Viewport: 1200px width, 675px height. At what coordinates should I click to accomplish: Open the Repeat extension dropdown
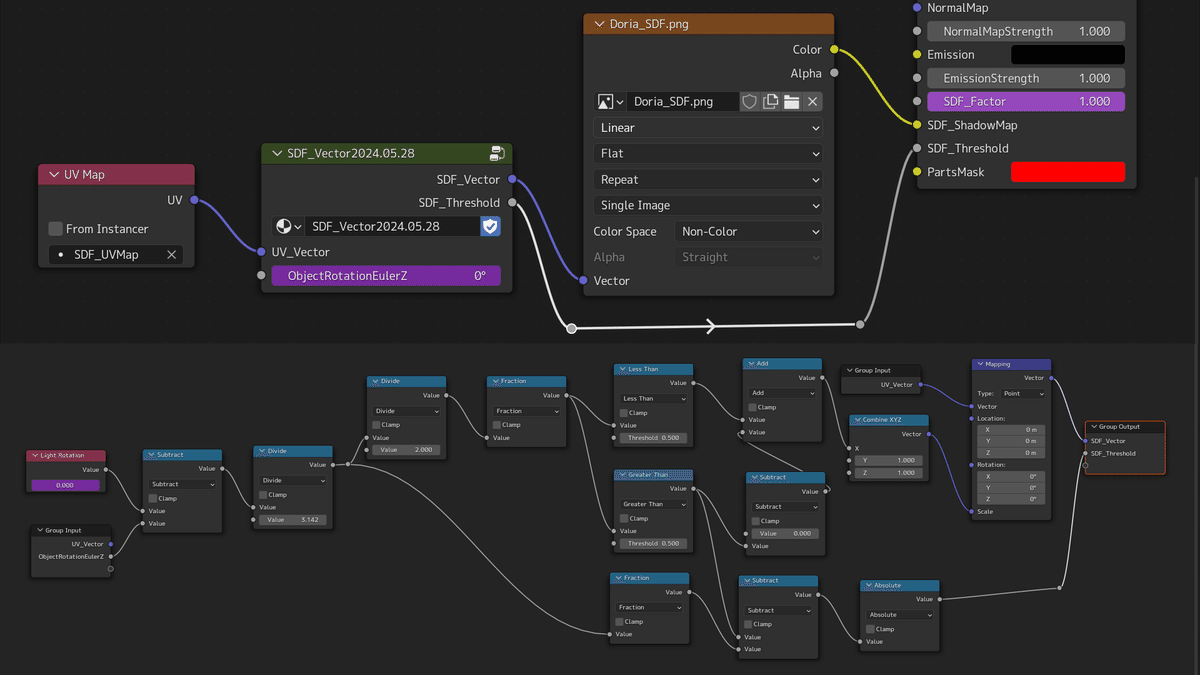tap(708, 180)
